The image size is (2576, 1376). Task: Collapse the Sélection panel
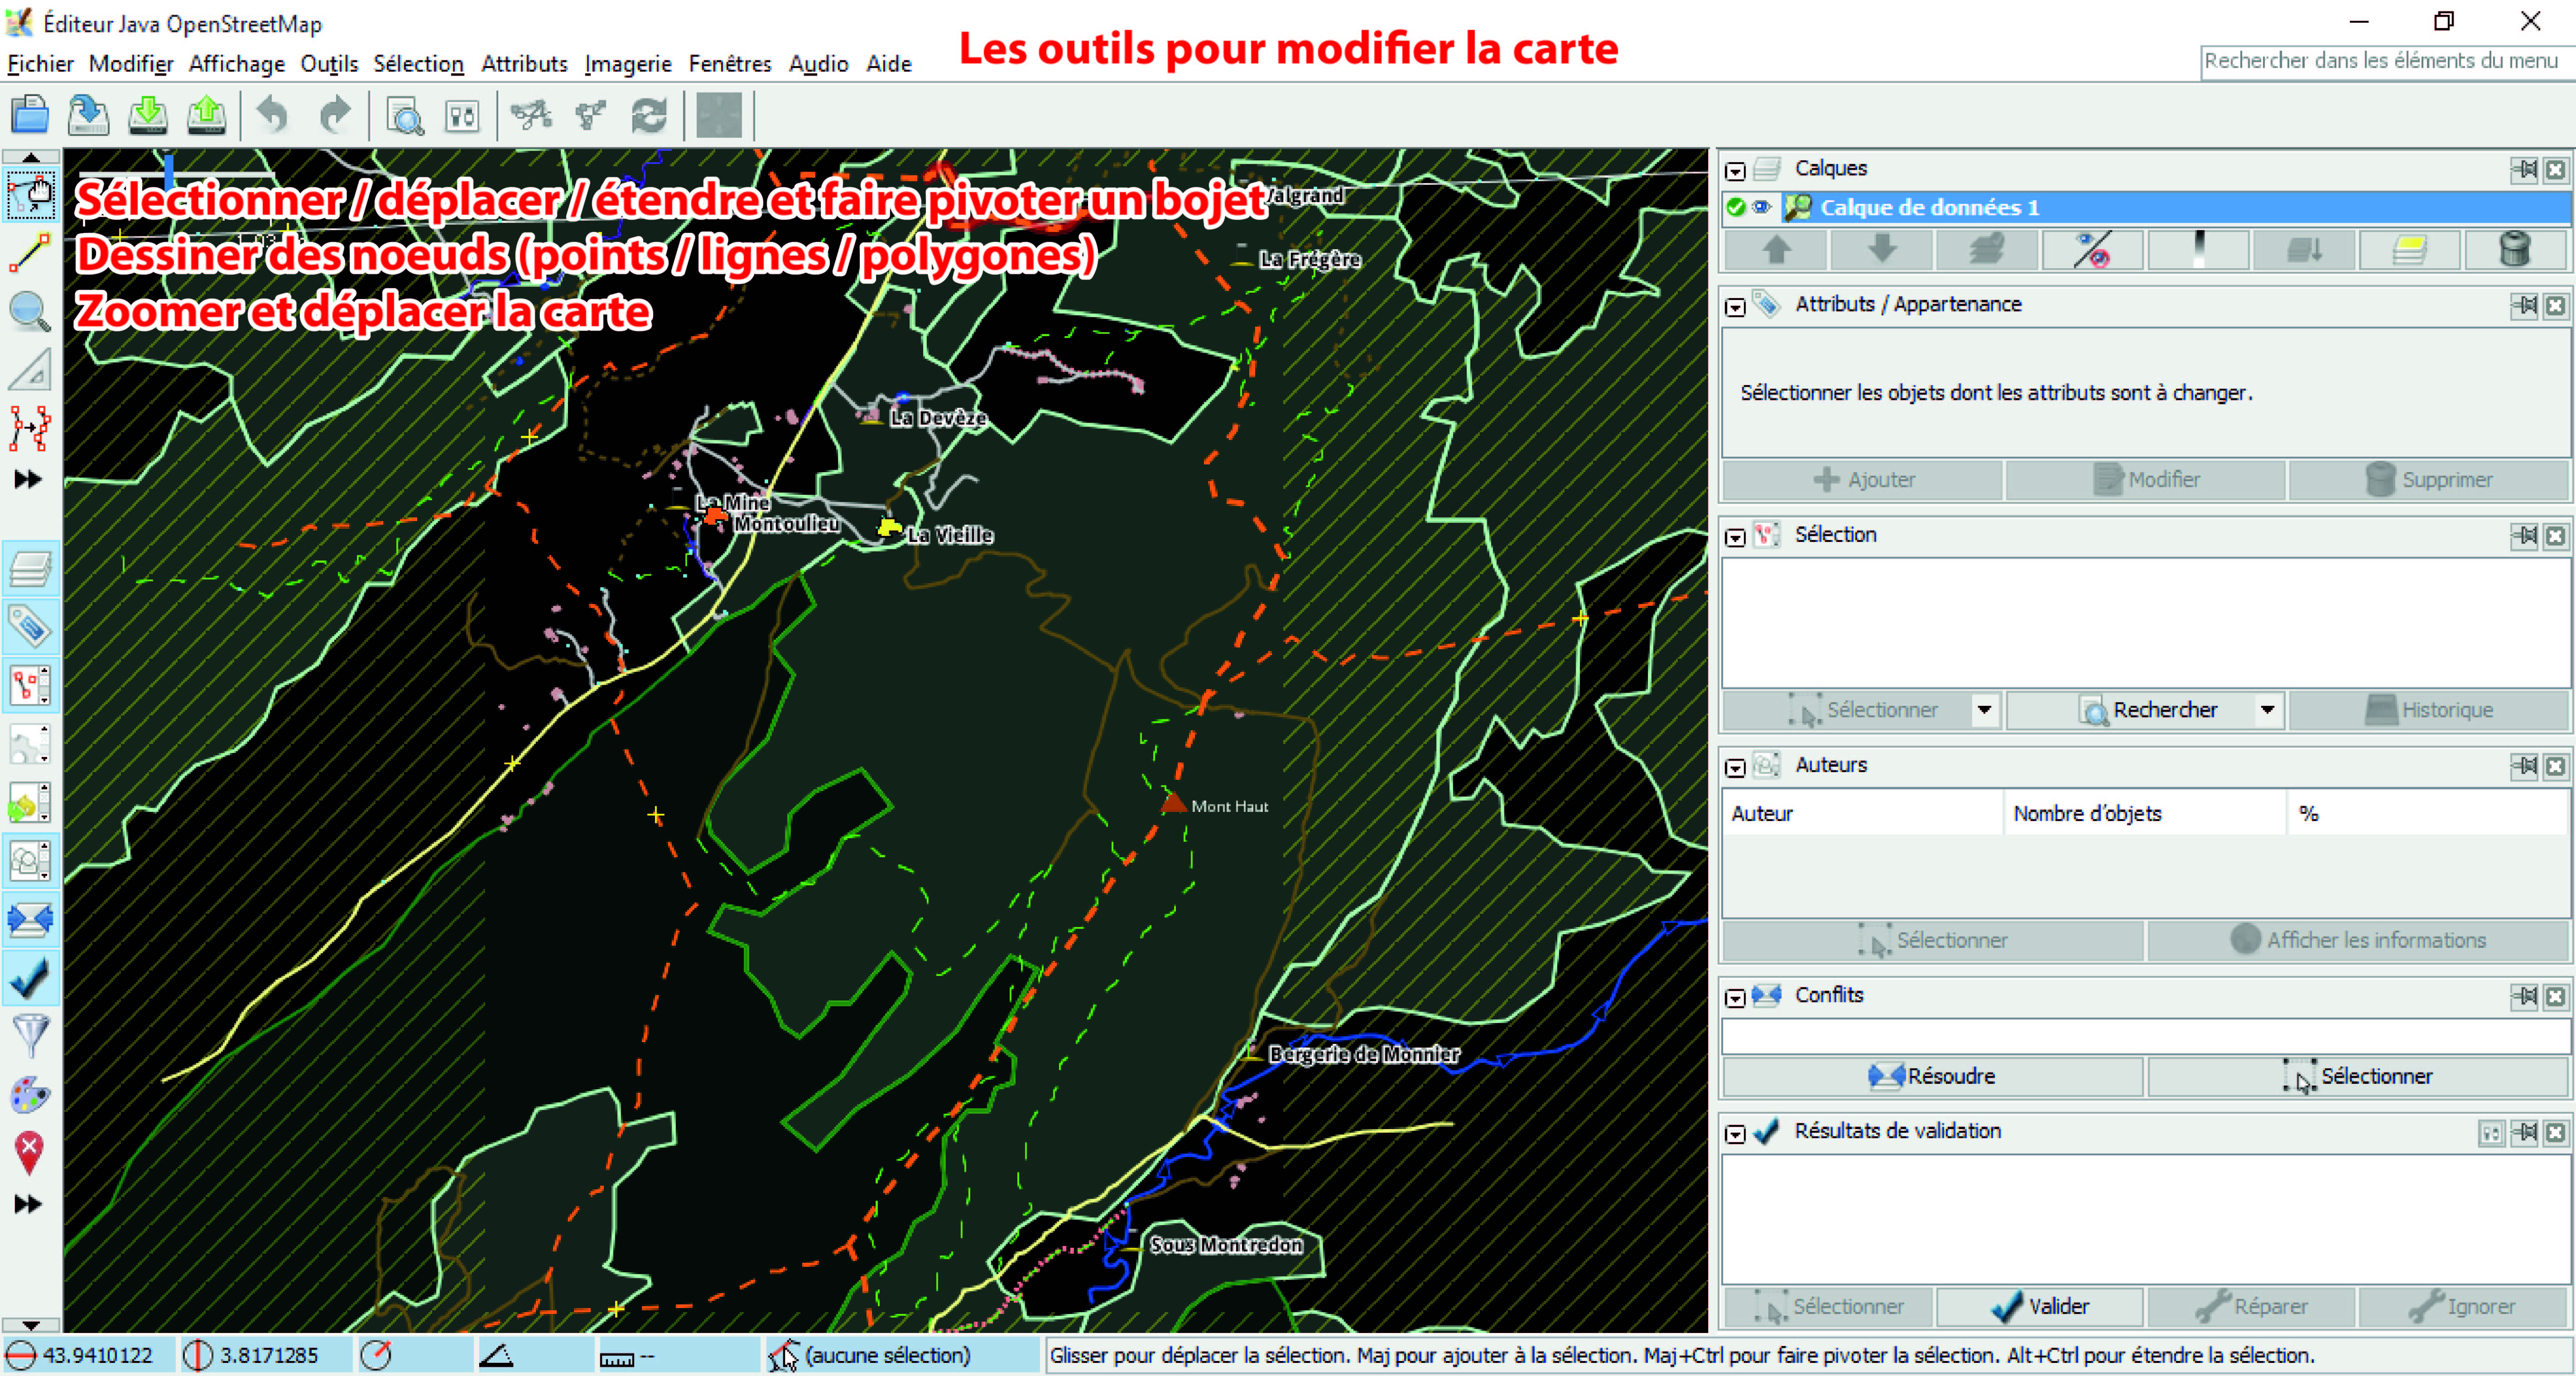click(1735, 538)
